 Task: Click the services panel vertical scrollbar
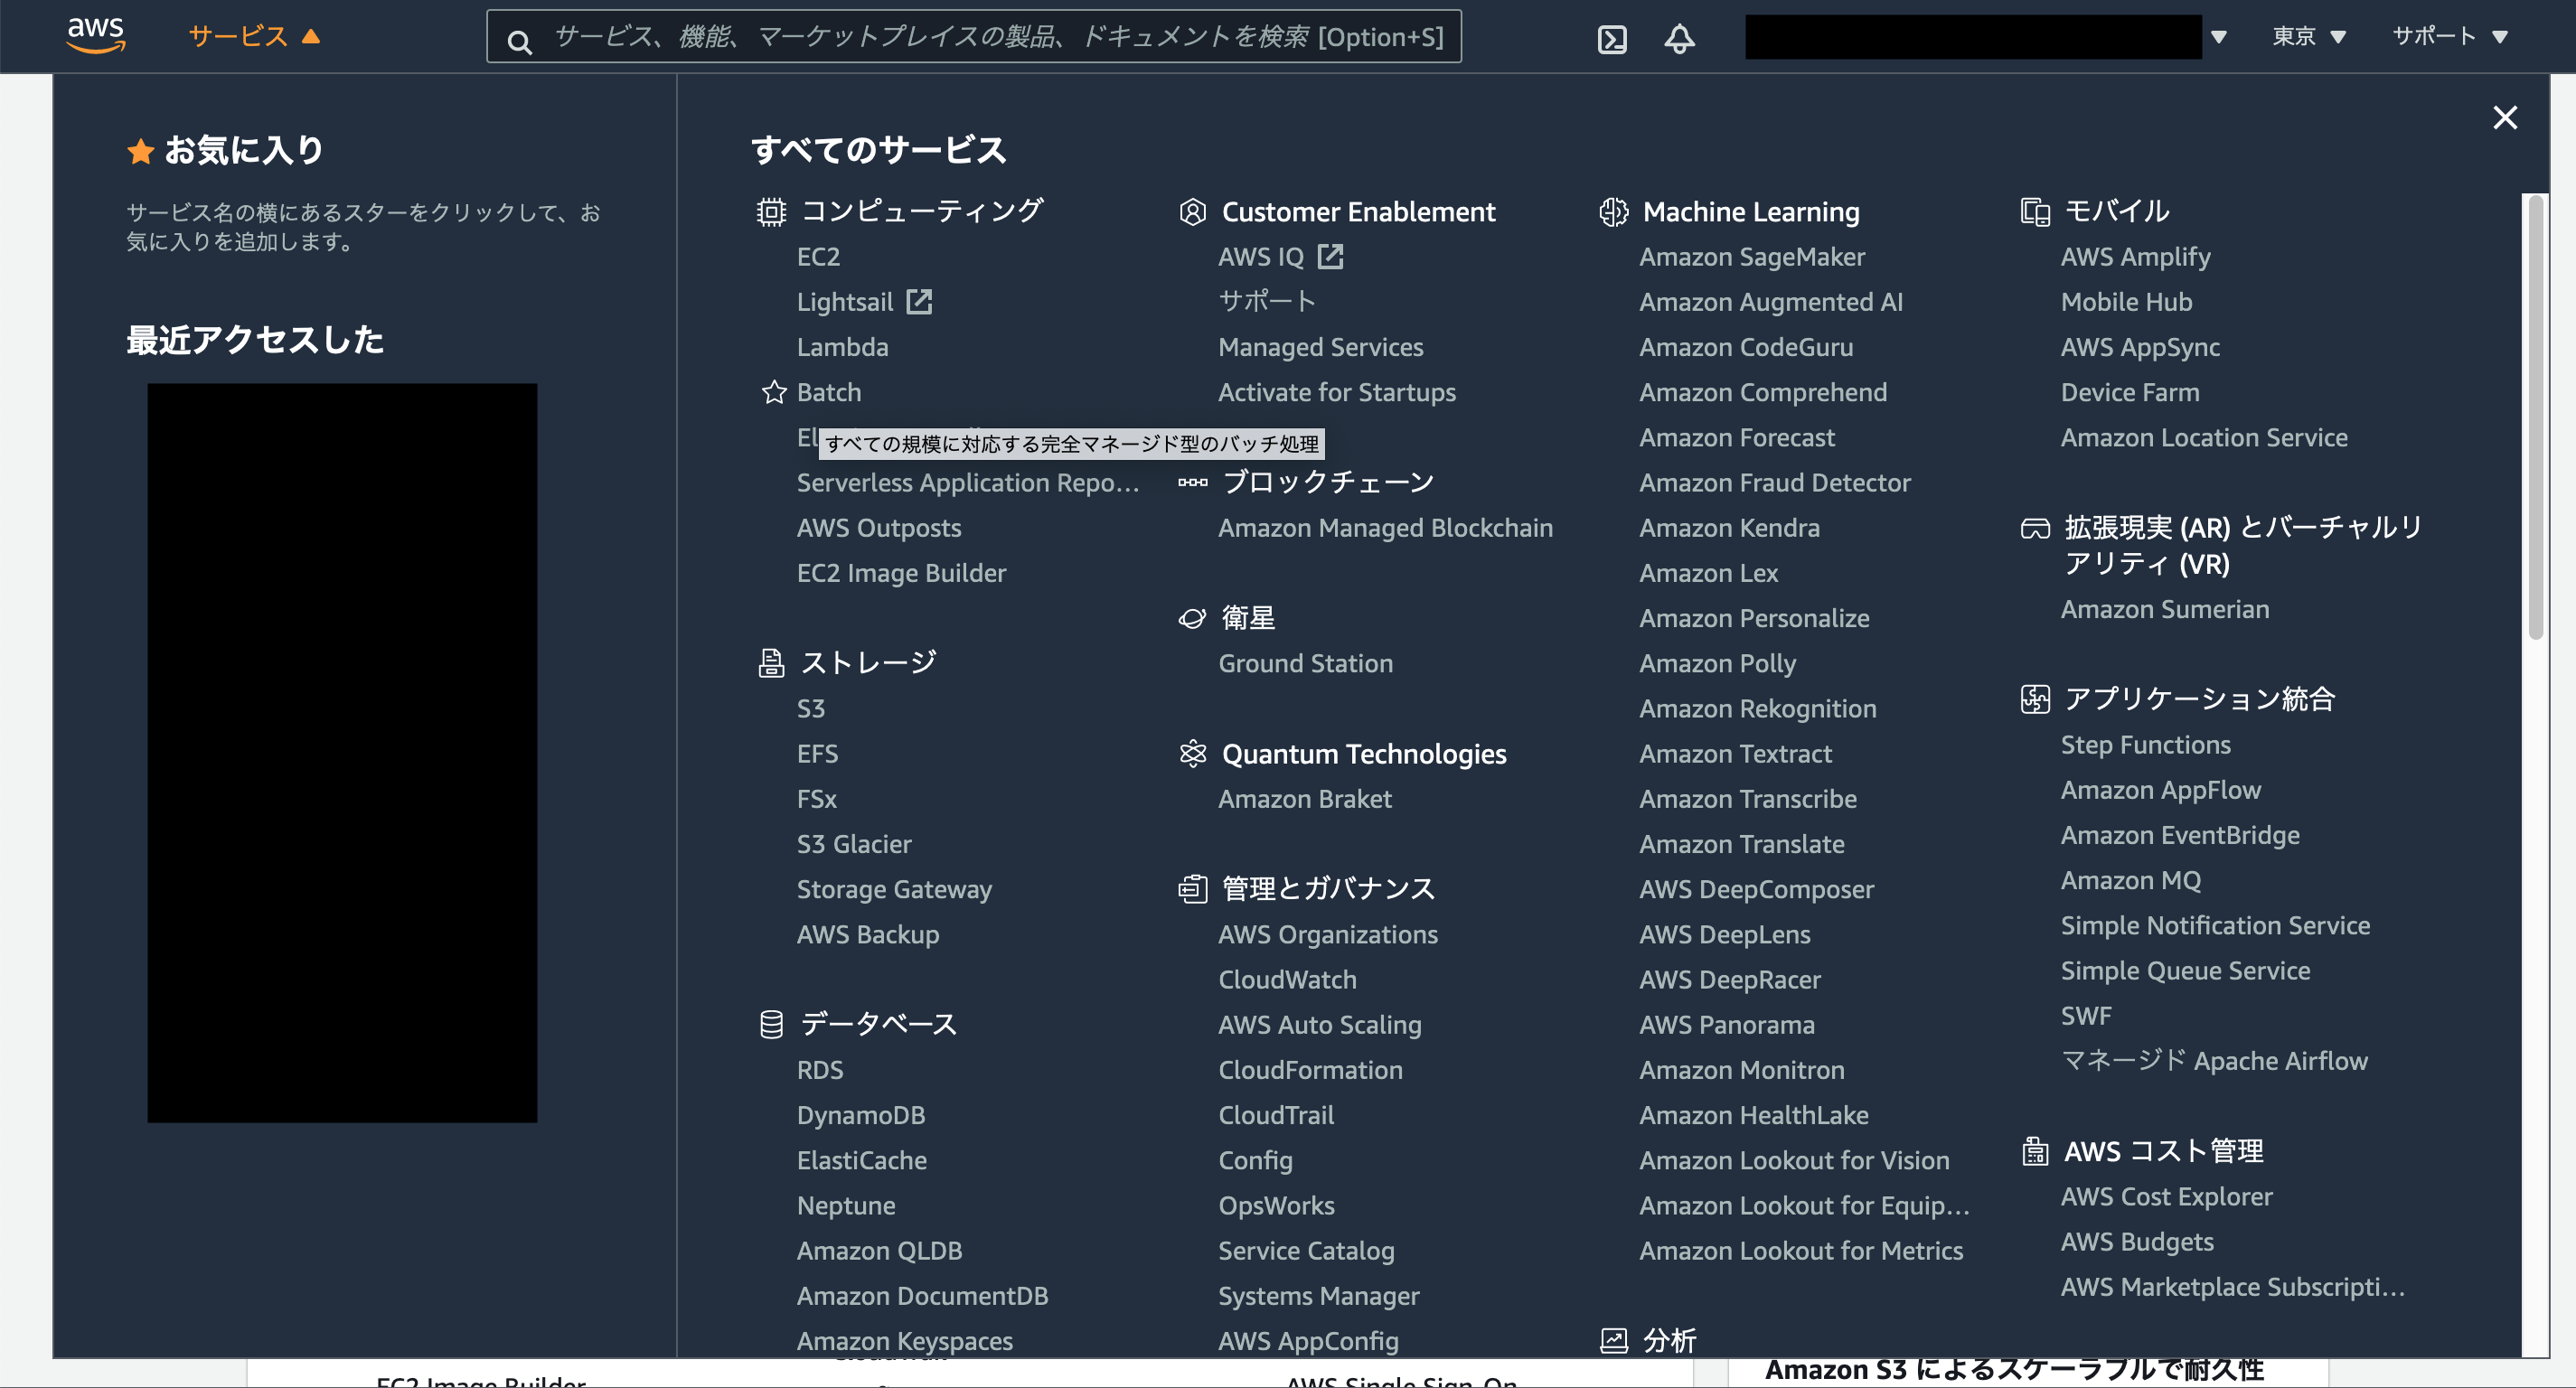[2535, 418]
